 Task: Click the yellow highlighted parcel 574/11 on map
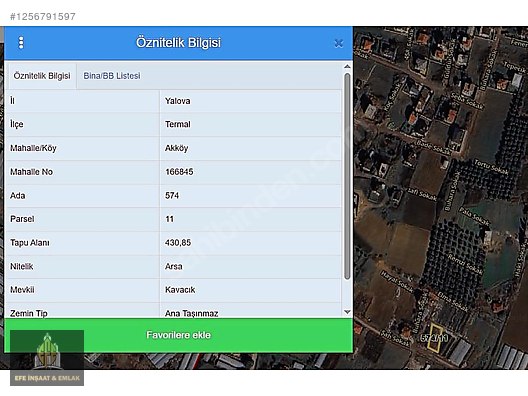pos(434,338)
